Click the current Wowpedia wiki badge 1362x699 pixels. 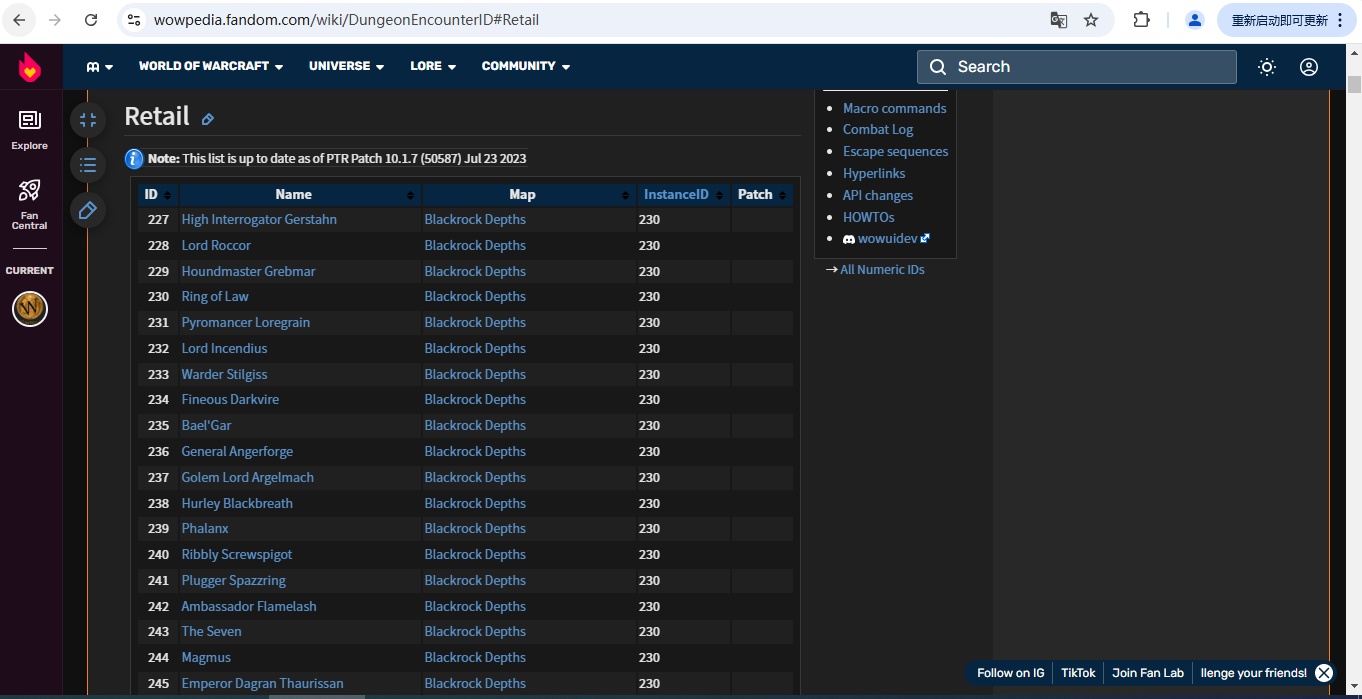pyautogui.click(x=30, y=308)
